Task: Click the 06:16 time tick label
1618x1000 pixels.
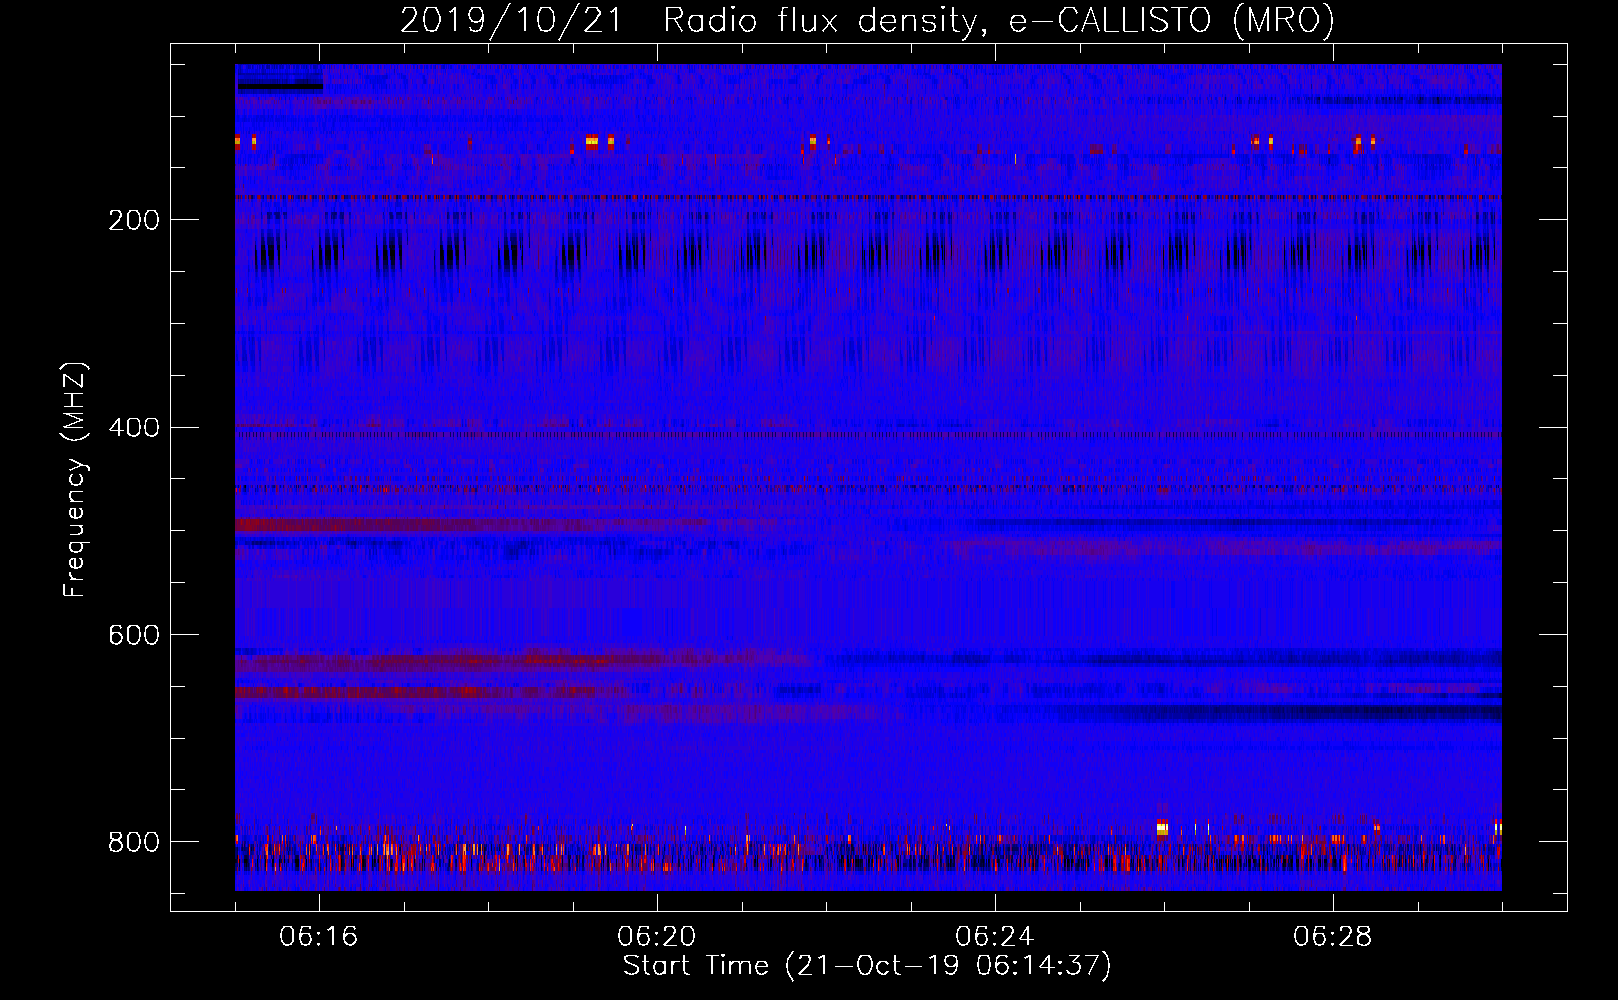Action: [319, 937]
